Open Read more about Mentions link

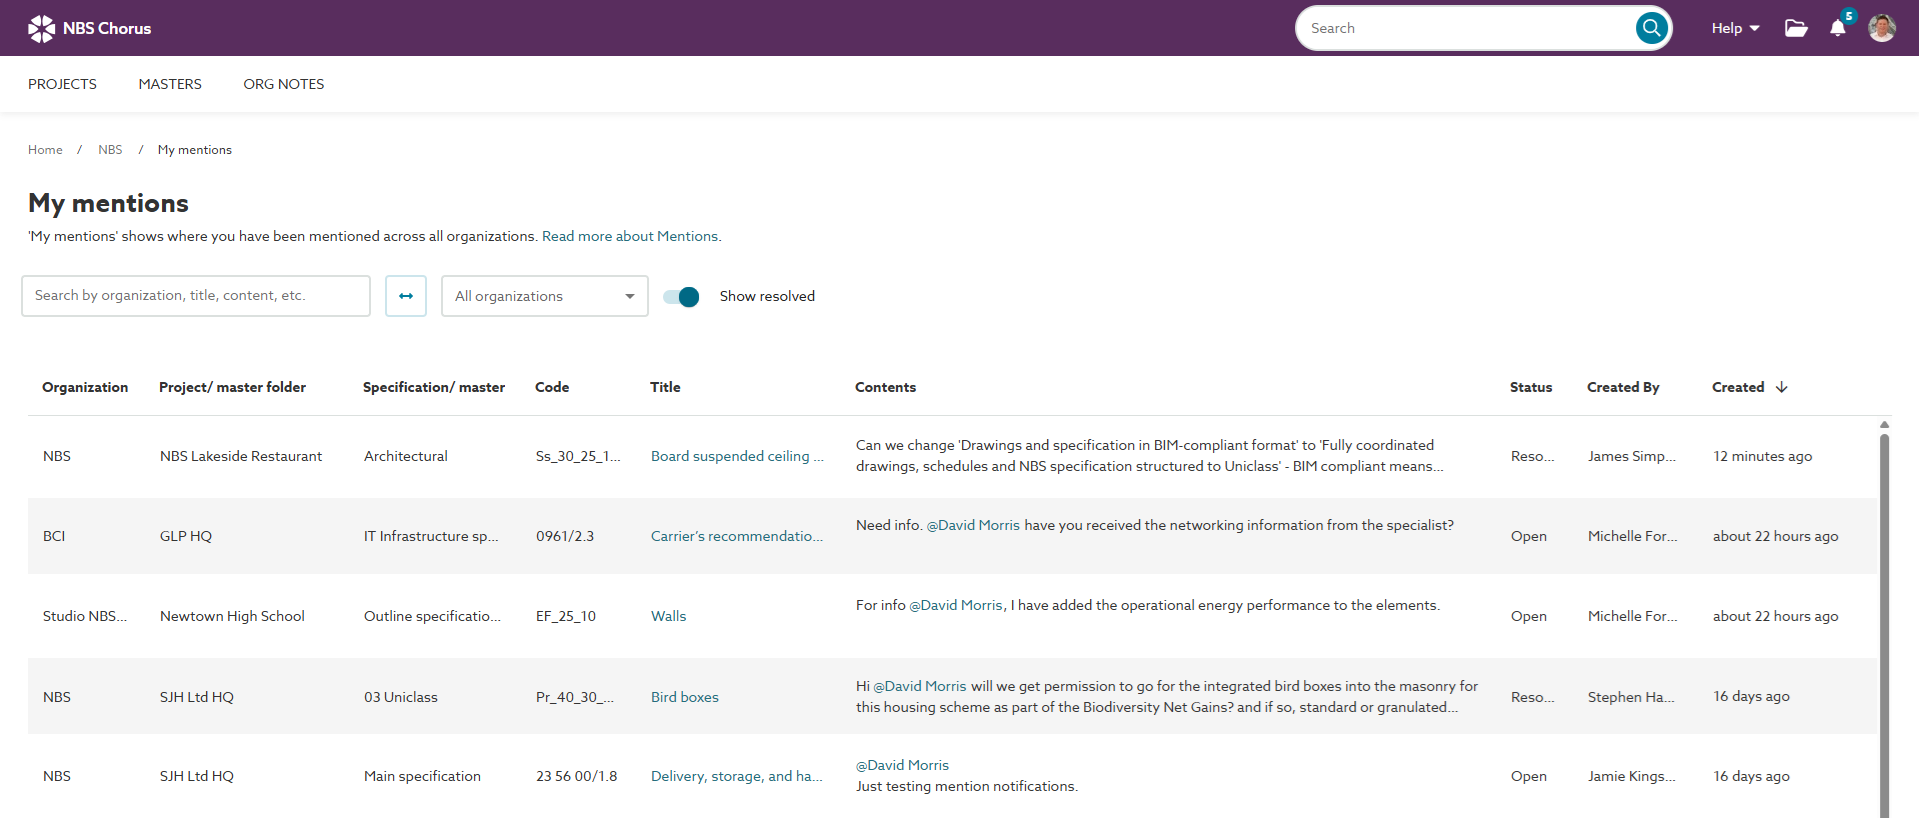[x=631, y=236]
